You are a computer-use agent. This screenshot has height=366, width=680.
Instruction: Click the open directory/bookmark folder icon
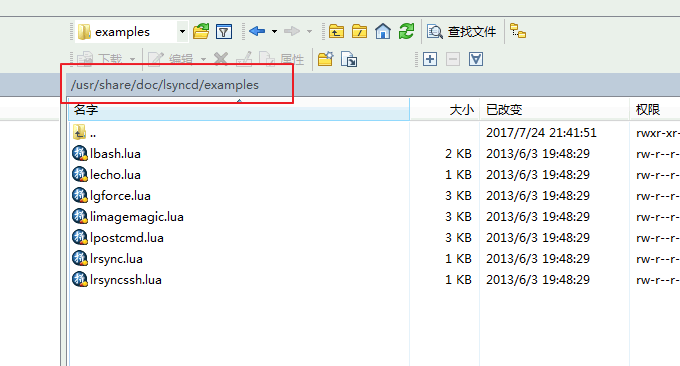pos(201,32)
